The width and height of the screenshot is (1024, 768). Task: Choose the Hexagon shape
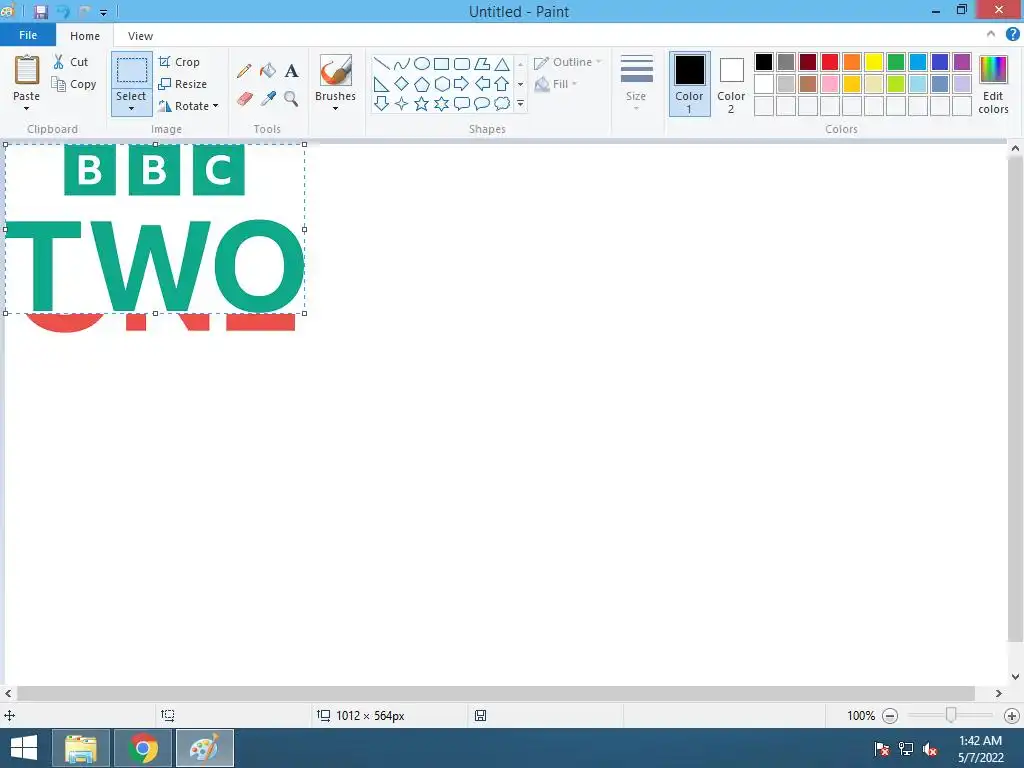tap(442, 84)
